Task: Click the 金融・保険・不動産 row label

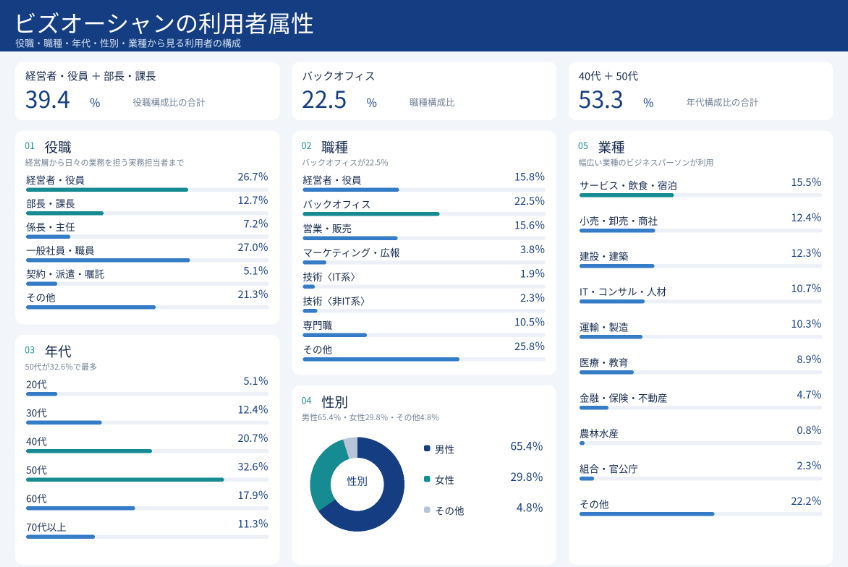Action: pyautogui.click(x=623, y=398)
